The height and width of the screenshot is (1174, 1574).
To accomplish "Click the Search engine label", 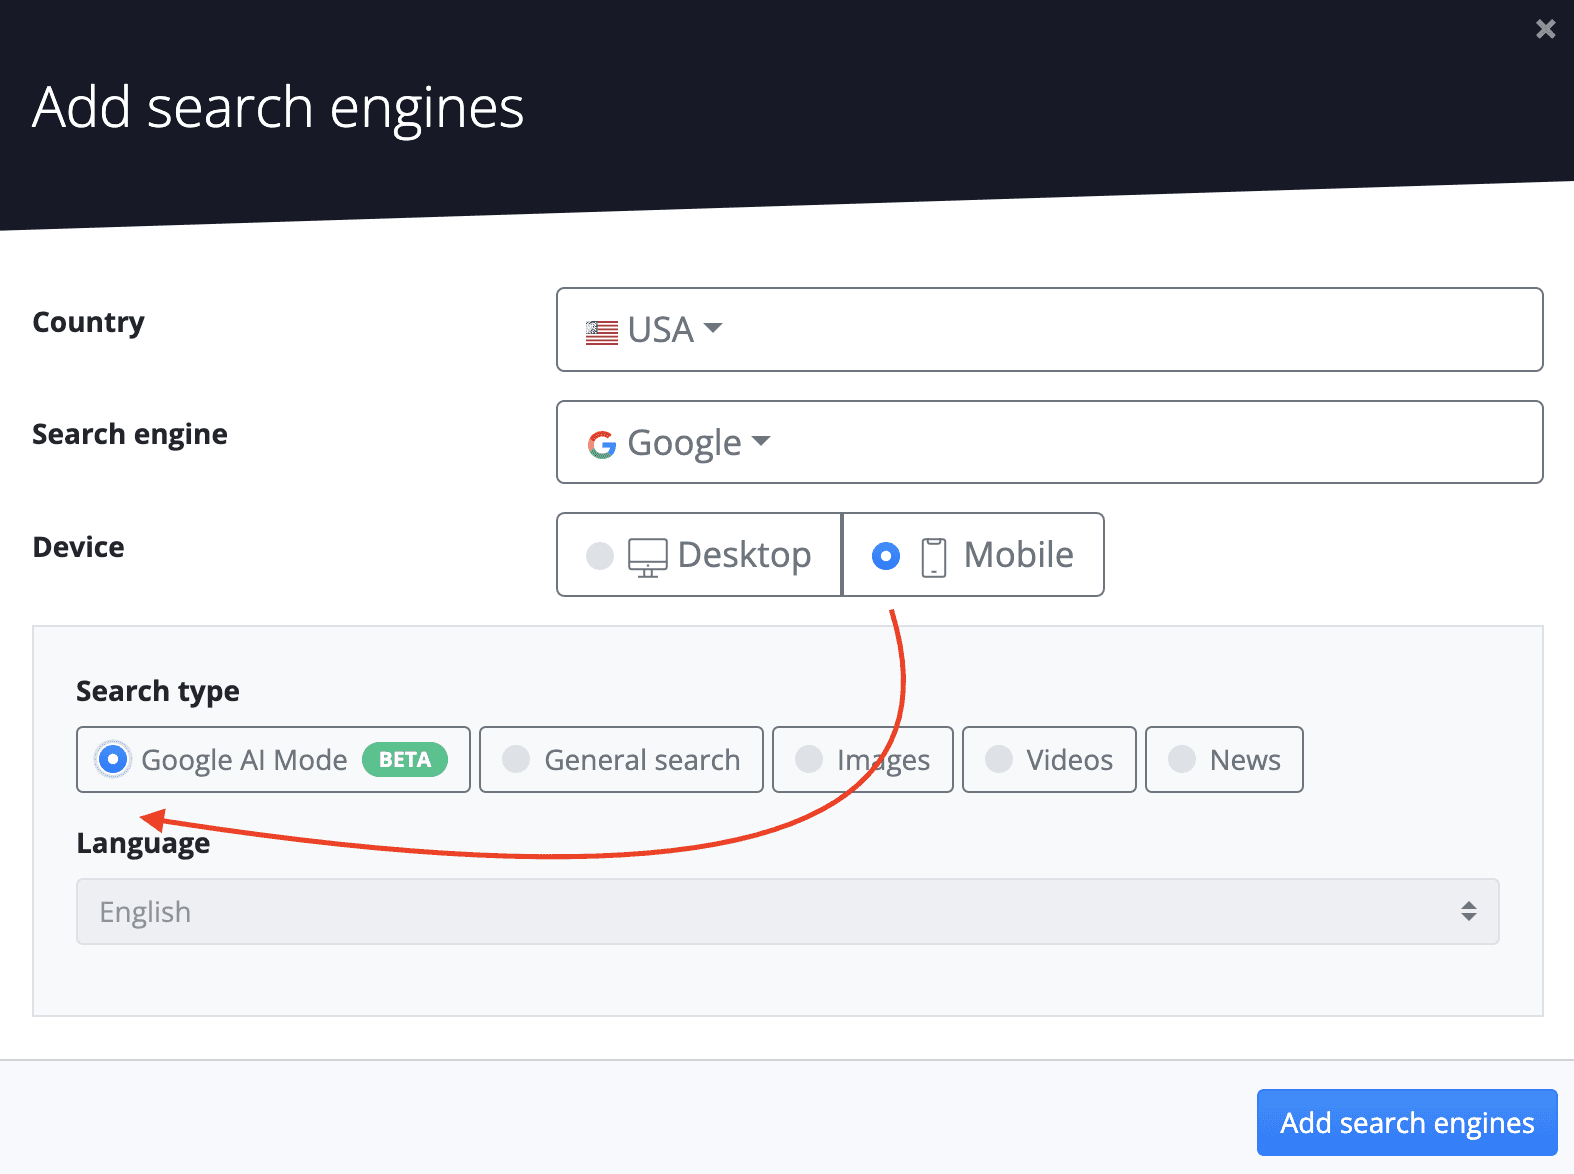I will [130, 434].
